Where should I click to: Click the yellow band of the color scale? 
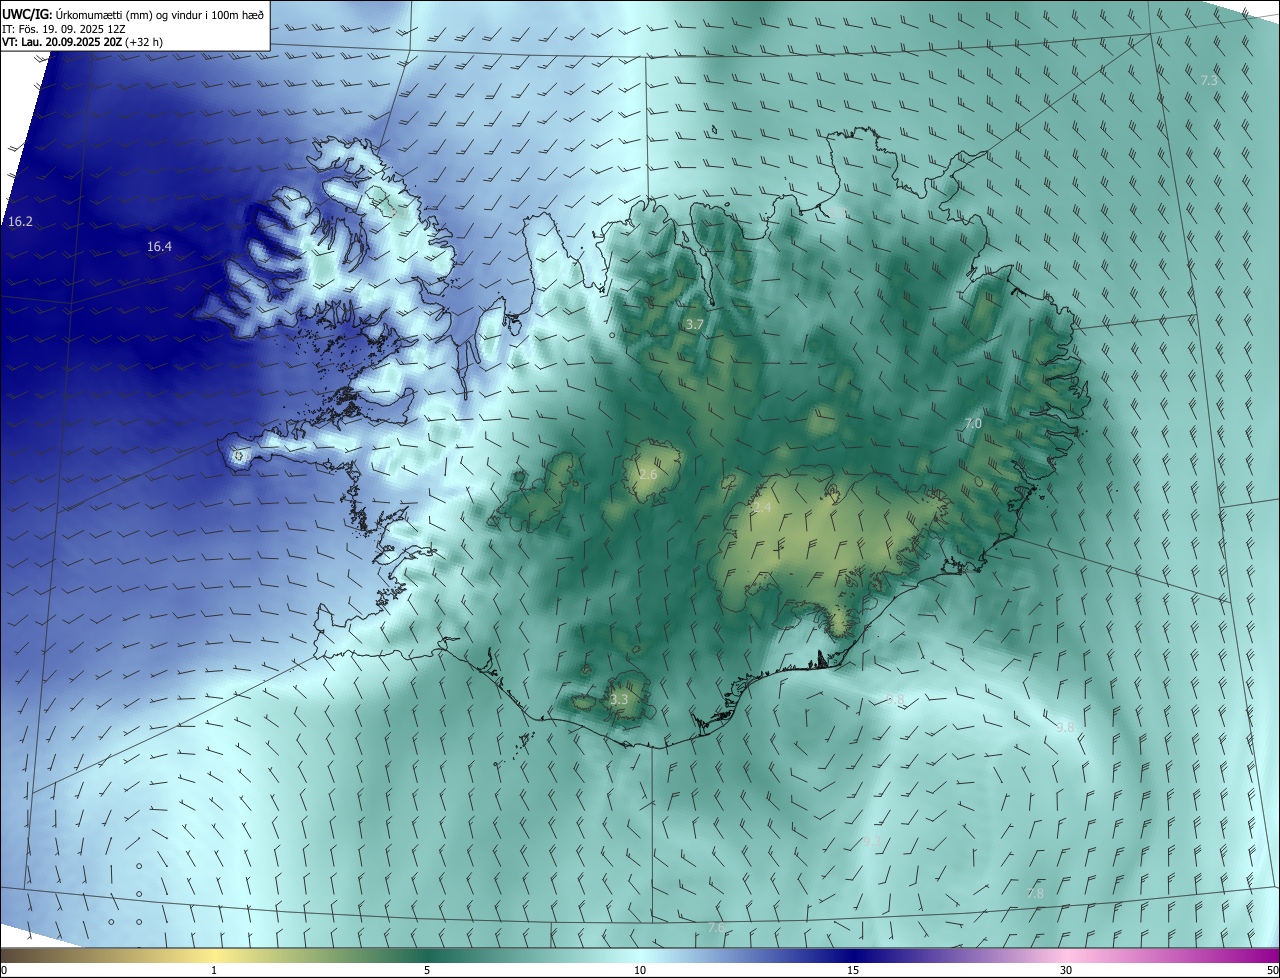(x=214, y=955)
